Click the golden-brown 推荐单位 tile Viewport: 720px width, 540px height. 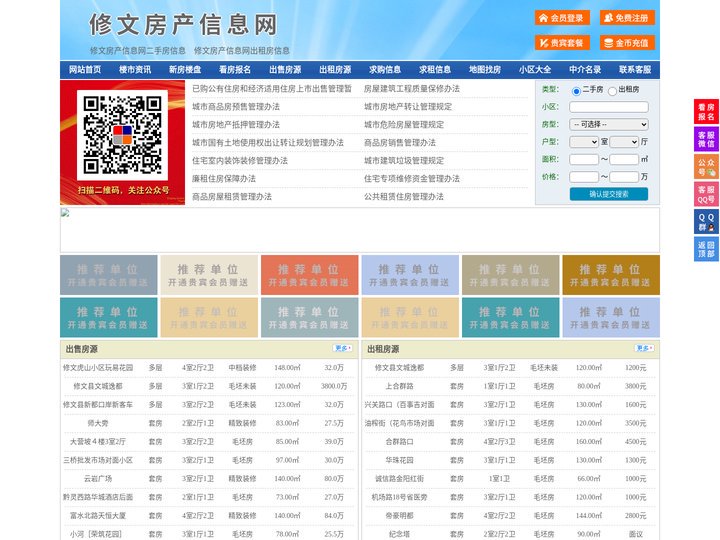click(x=611, y=275)
